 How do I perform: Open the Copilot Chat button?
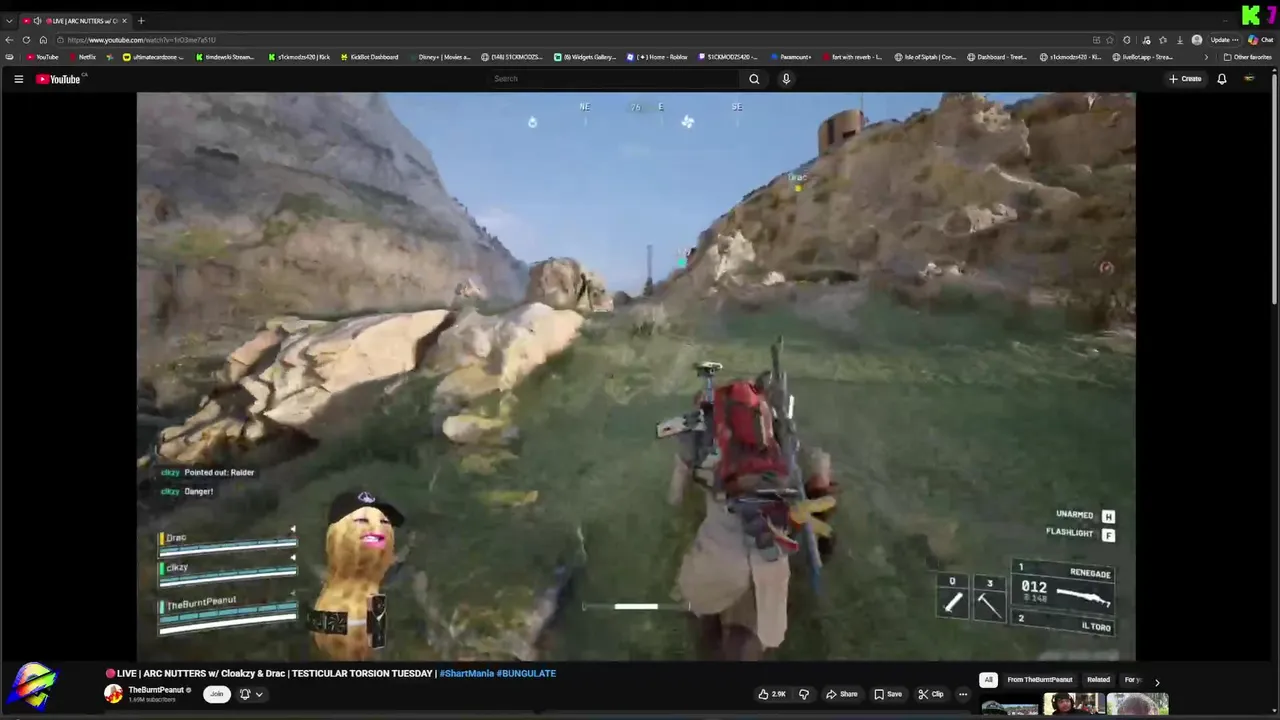point(1261,40)
